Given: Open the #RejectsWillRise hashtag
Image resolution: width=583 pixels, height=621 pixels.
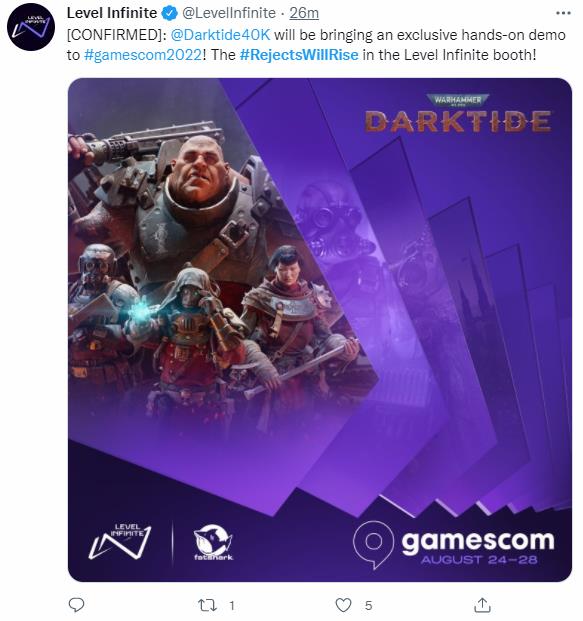Looking at the screenshot, I should [299, 55].
